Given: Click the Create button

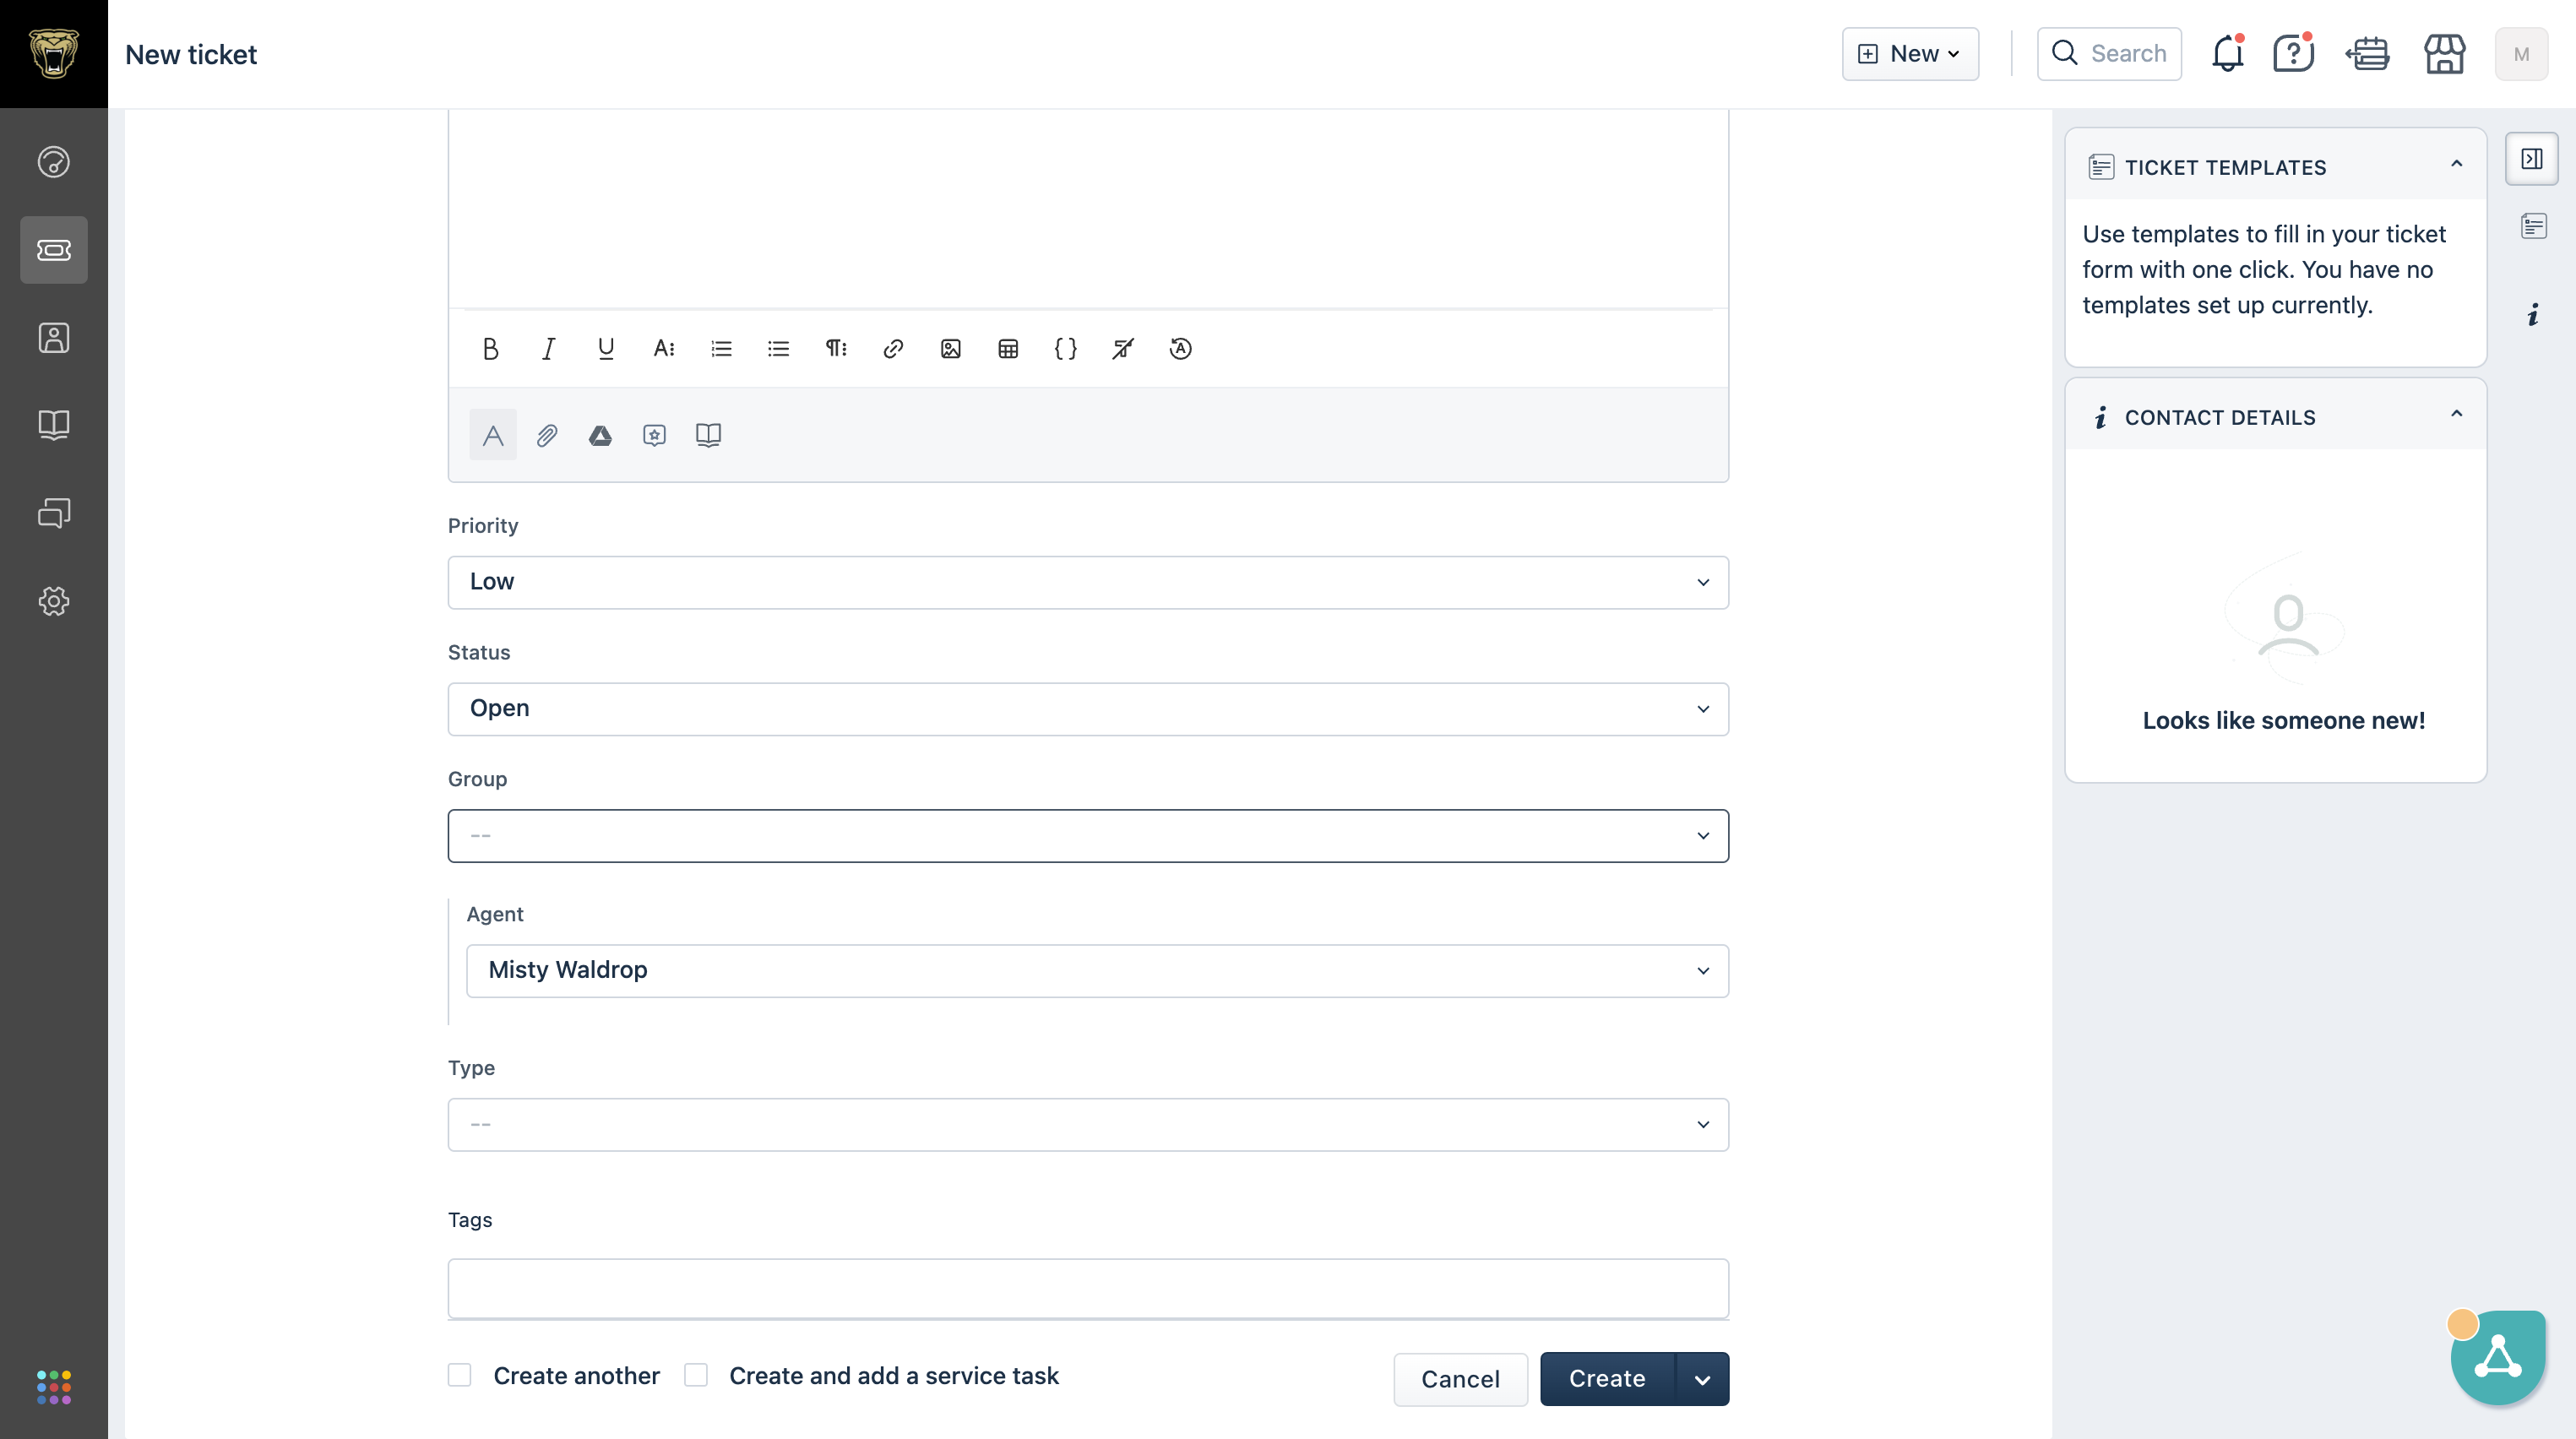Looking at the screenshot, I should pos(1607,1380).
